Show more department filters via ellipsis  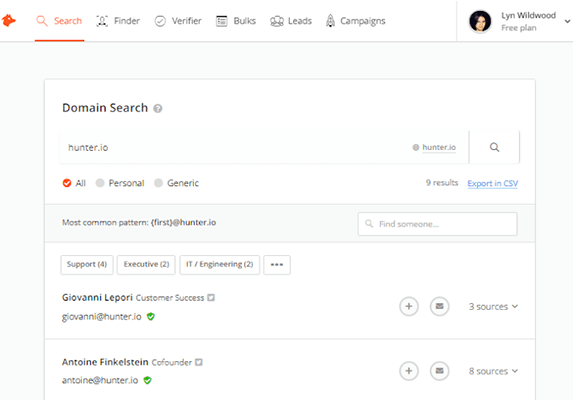coord(277,264)
